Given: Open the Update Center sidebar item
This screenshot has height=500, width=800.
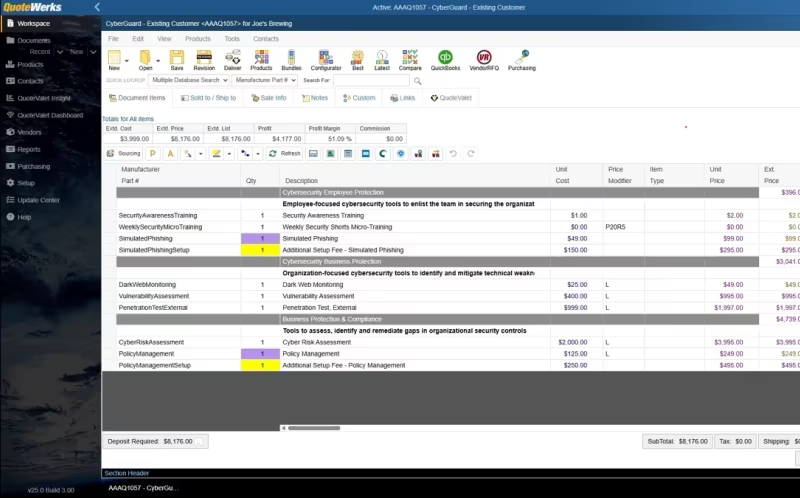Looking at the screenshot, I should 38,200.
